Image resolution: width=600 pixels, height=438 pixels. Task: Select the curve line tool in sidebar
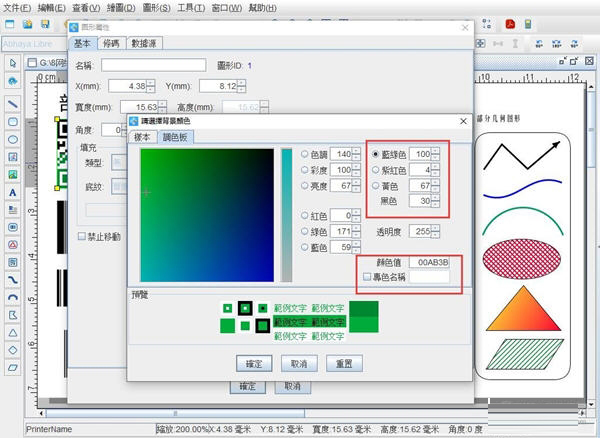coord(13,278)
